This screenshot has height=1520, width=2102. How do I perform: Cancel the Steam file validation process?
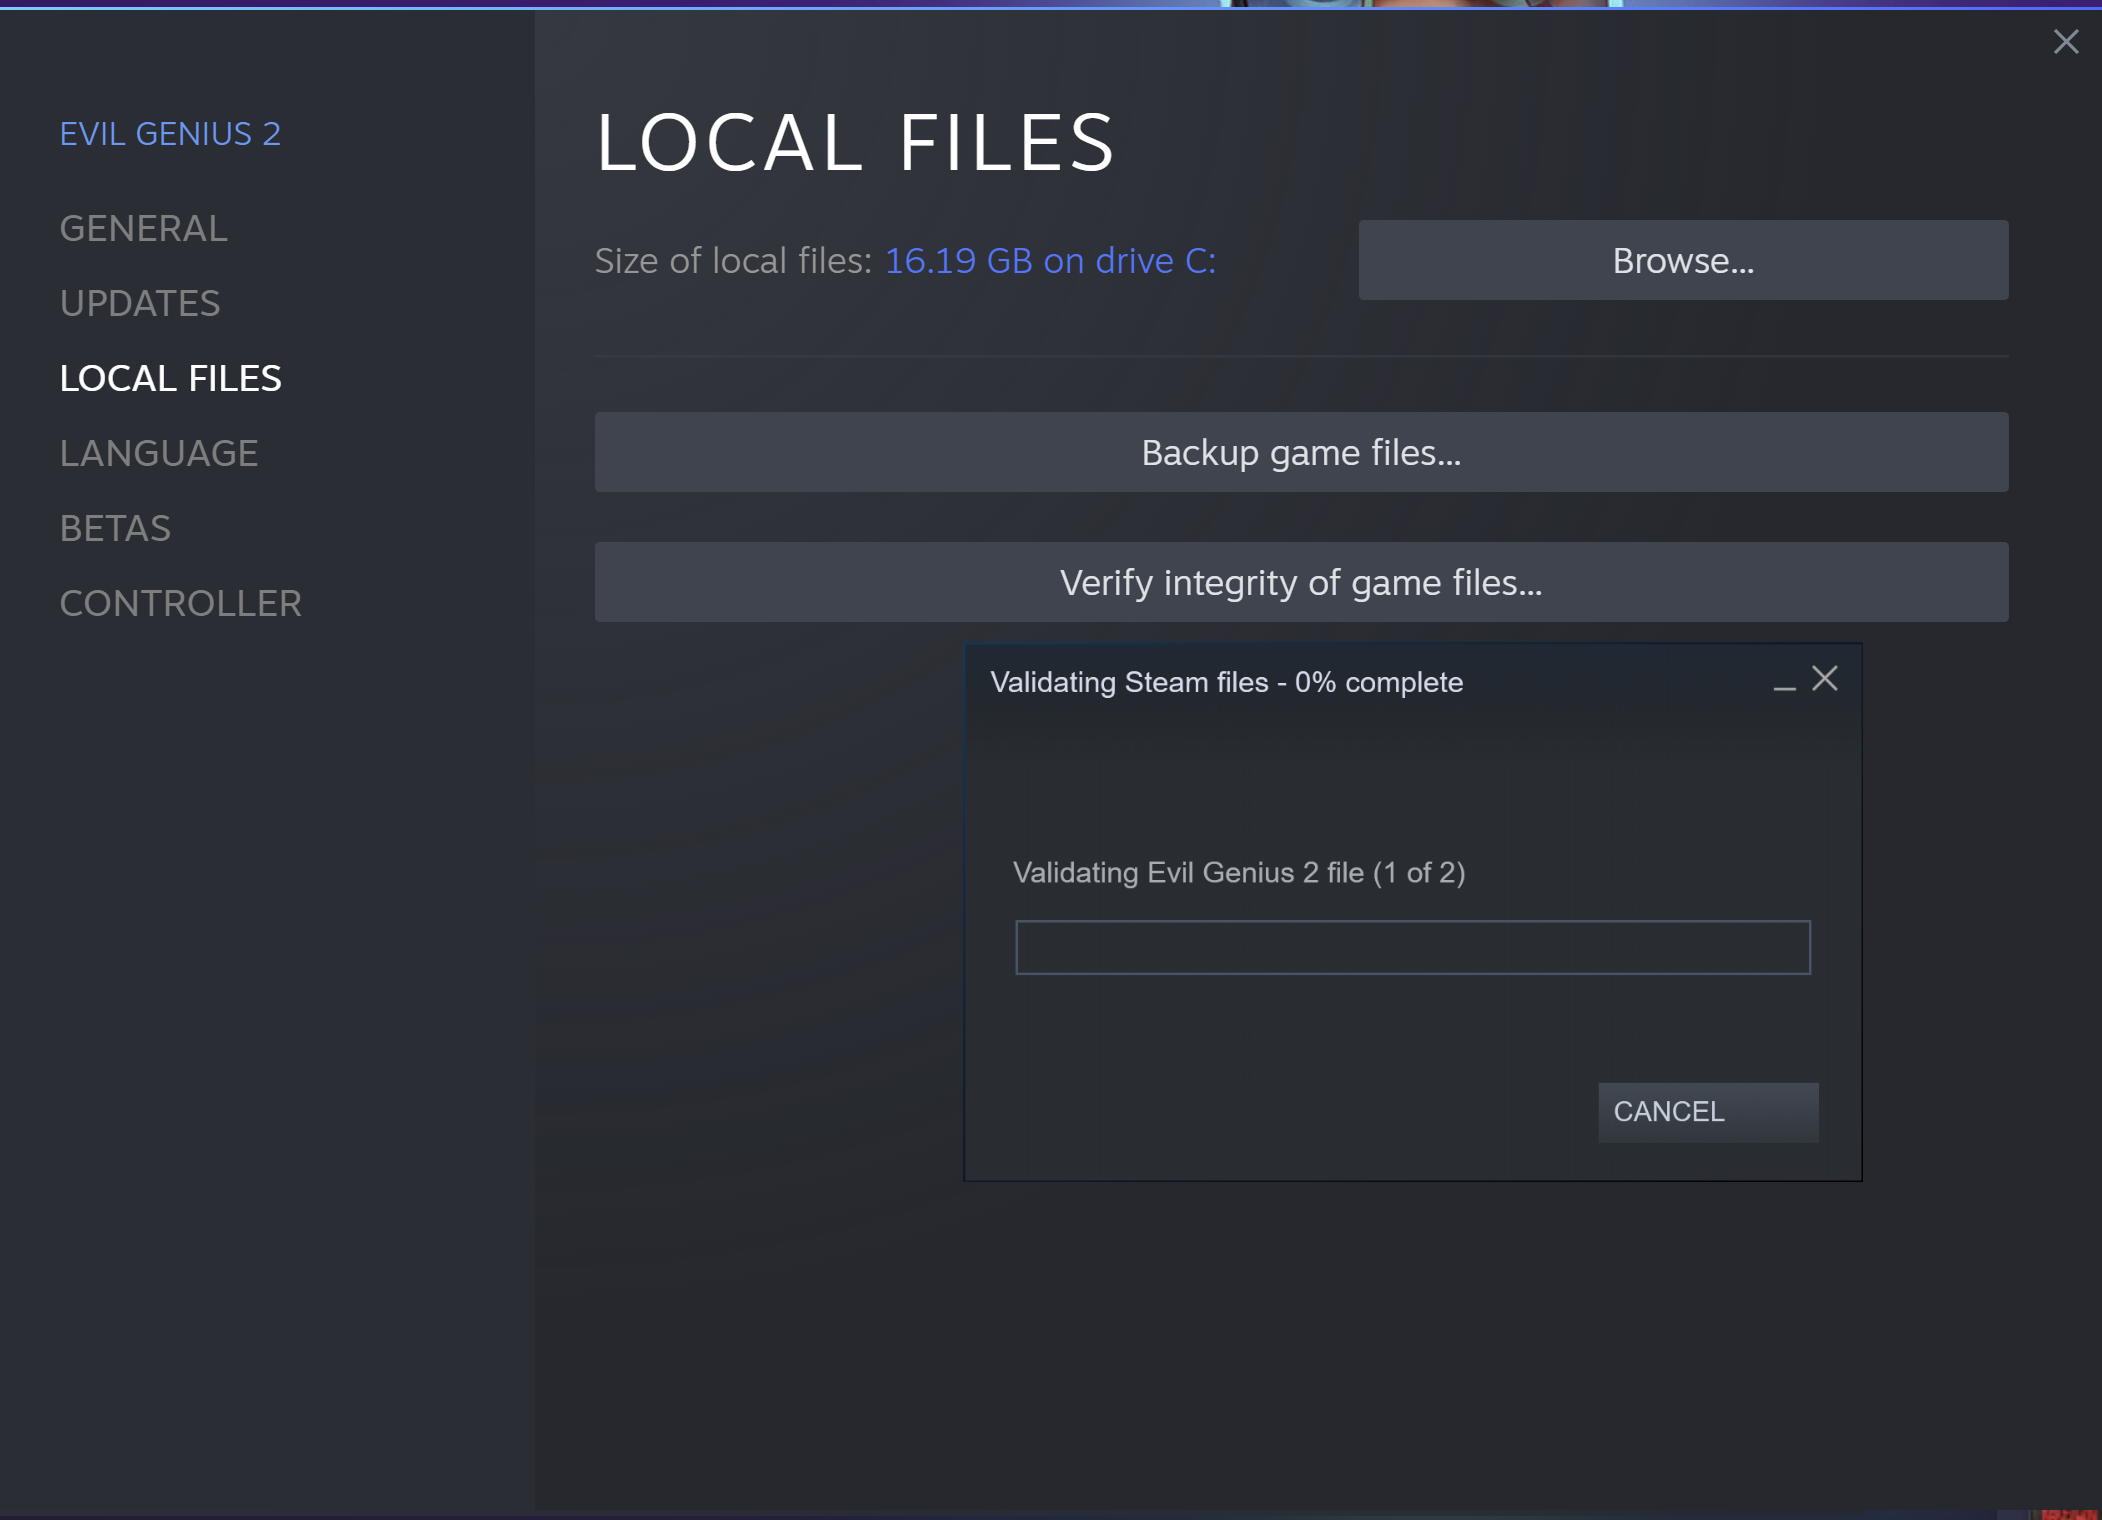[x=1668, y=1112]
